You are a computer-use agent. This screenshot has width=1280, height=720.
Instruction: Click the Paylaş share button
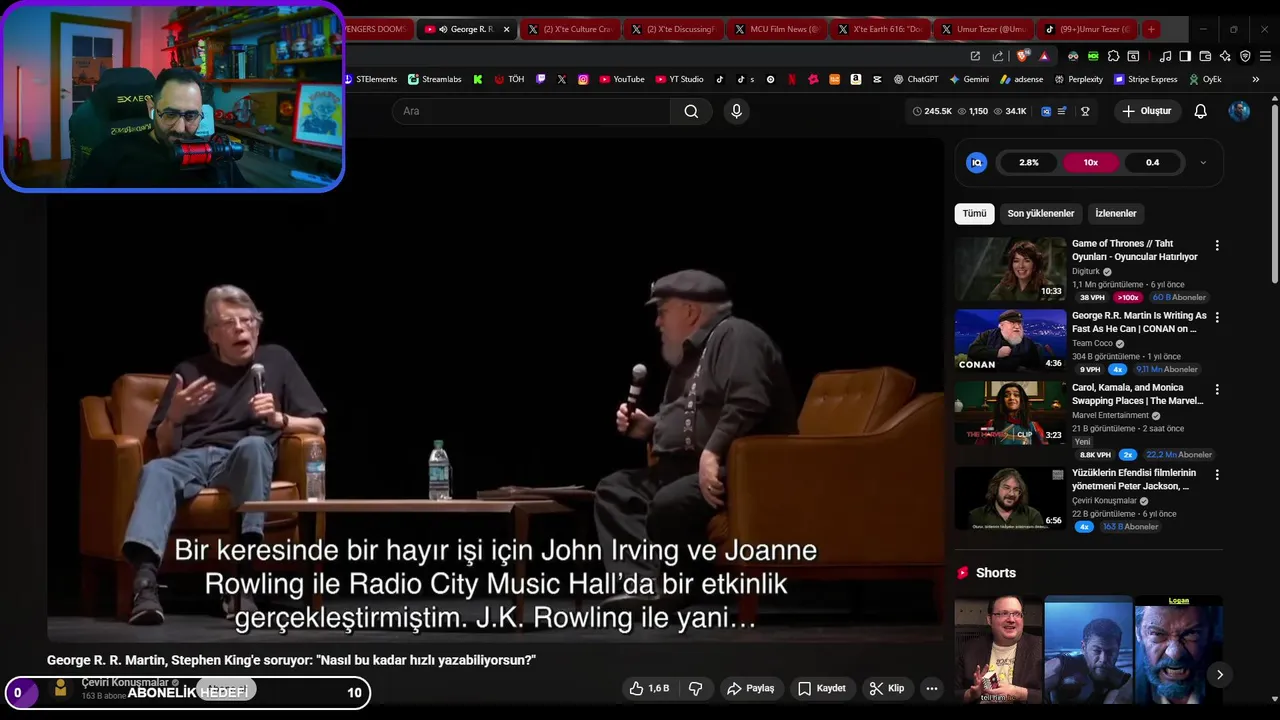[x=751, y=688]
